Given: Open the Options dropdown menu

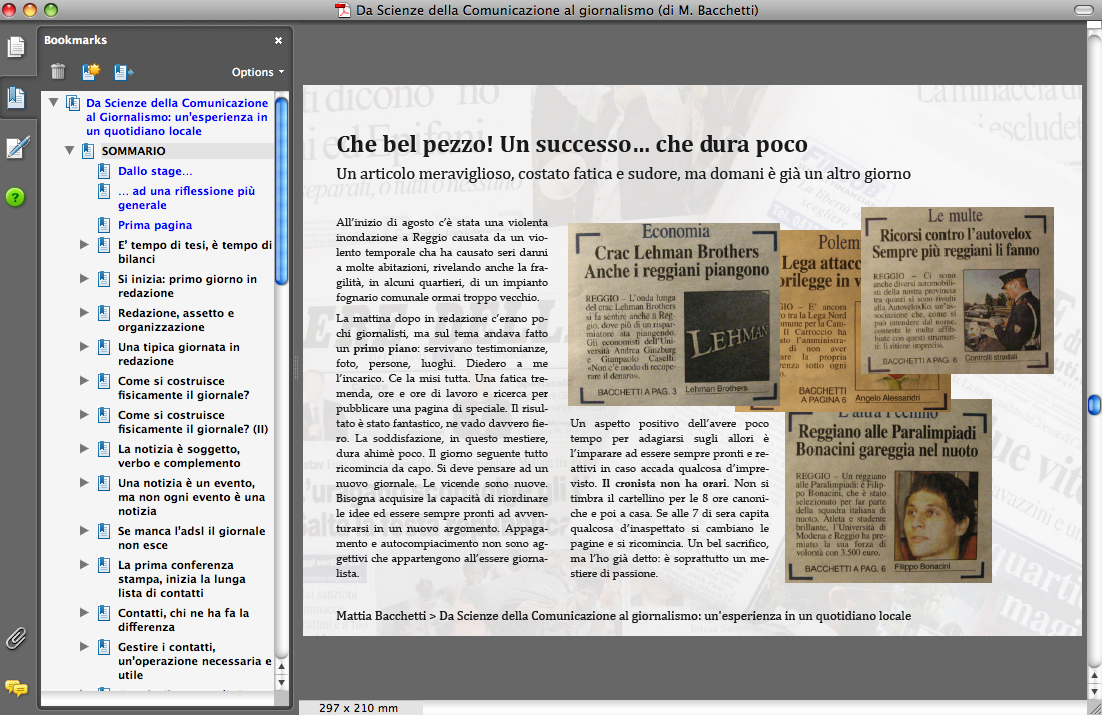Looking at the screenshot, I should tap(257, 72).
